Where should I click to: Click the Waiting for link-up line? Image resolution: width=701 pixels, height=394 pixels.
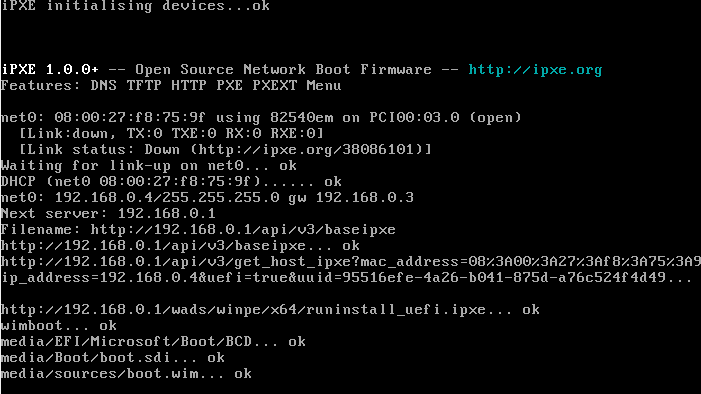(x=148, y=166)
